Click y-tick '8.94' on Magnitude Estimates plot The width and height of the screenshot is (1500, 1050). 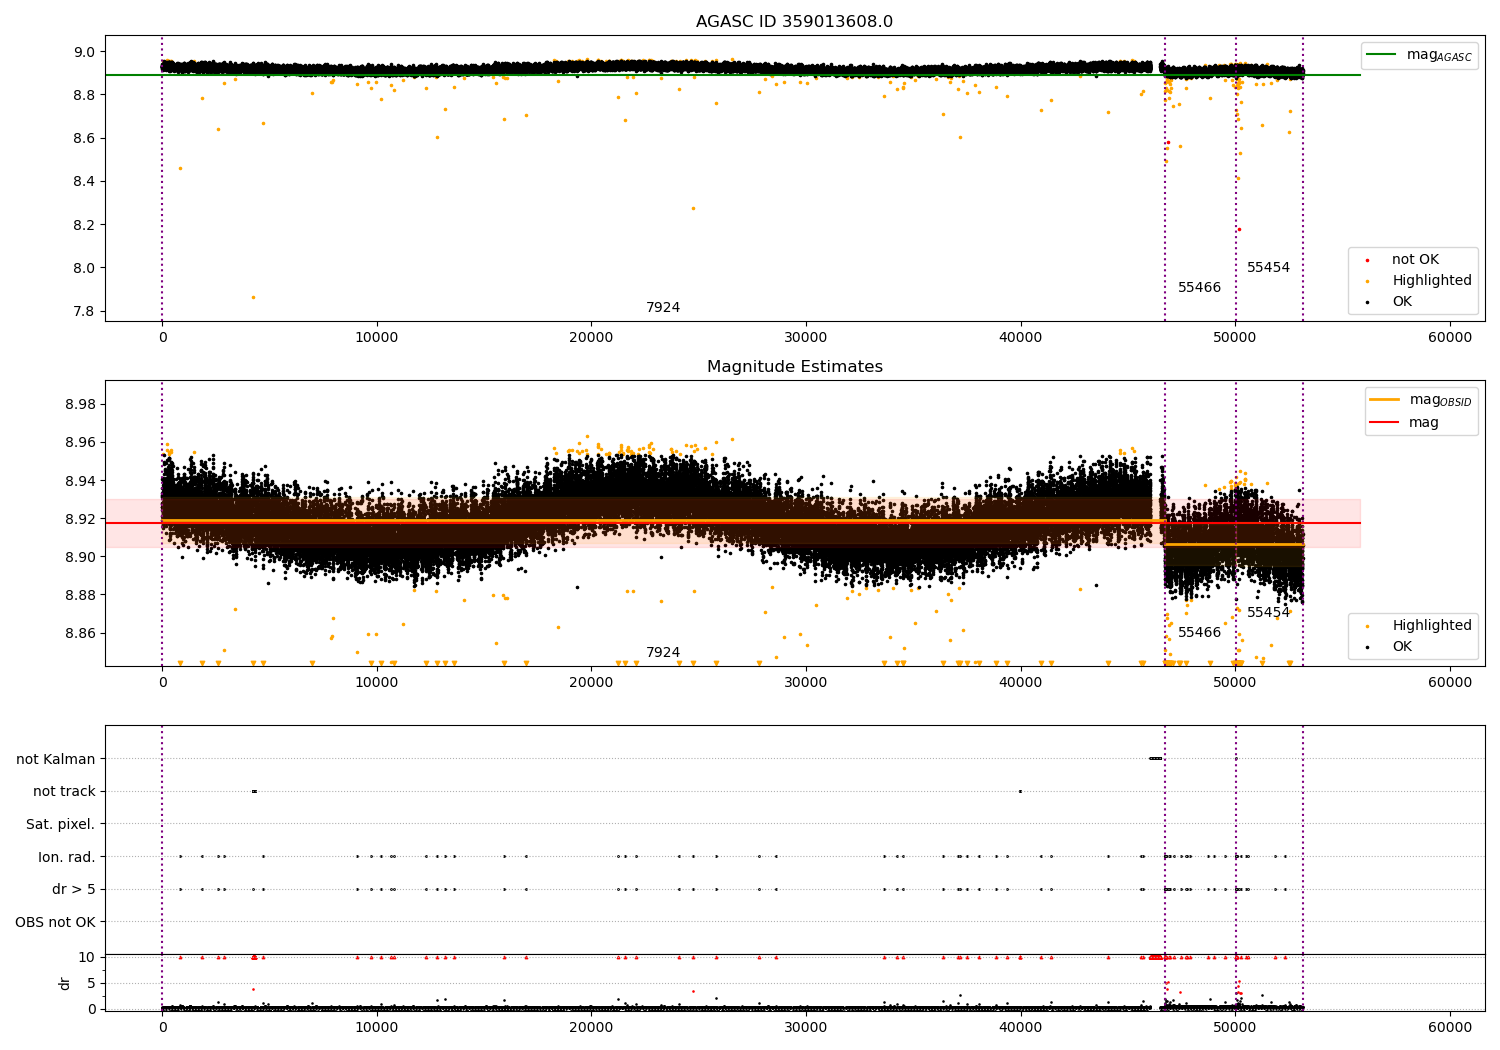(81, 481)
